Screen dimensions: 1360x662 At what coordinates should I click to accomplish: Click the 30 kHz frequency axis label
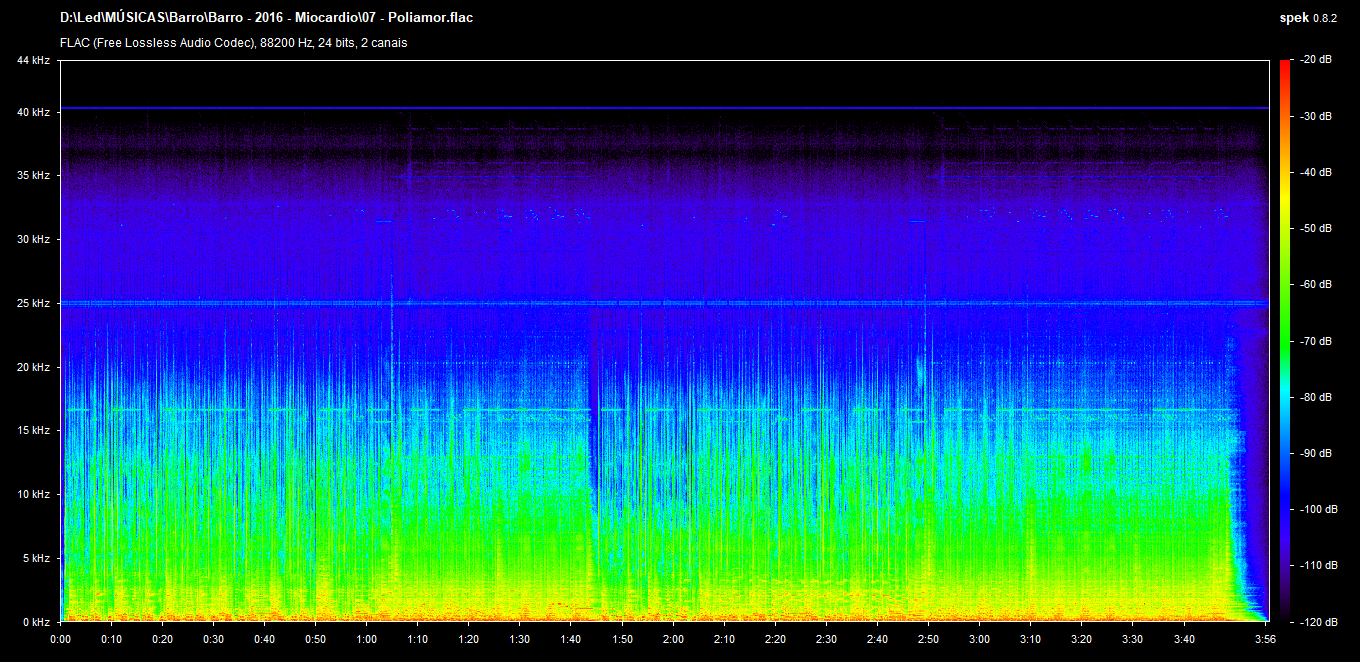34,240
